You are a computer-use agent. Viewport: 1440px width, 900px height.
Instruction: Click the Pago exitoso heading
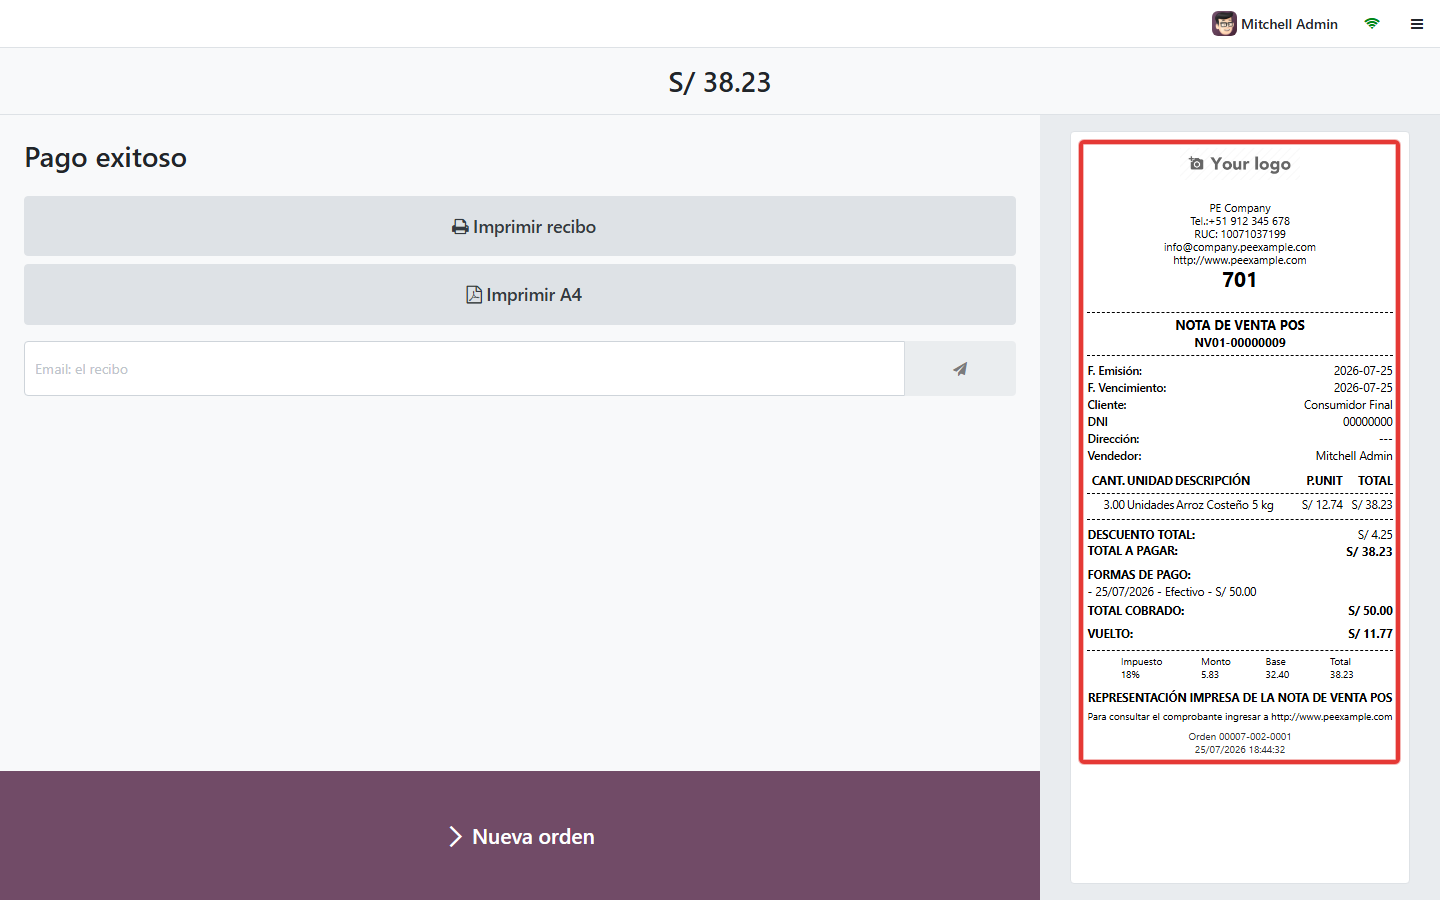pyautogui.click(x=105, y=158)
